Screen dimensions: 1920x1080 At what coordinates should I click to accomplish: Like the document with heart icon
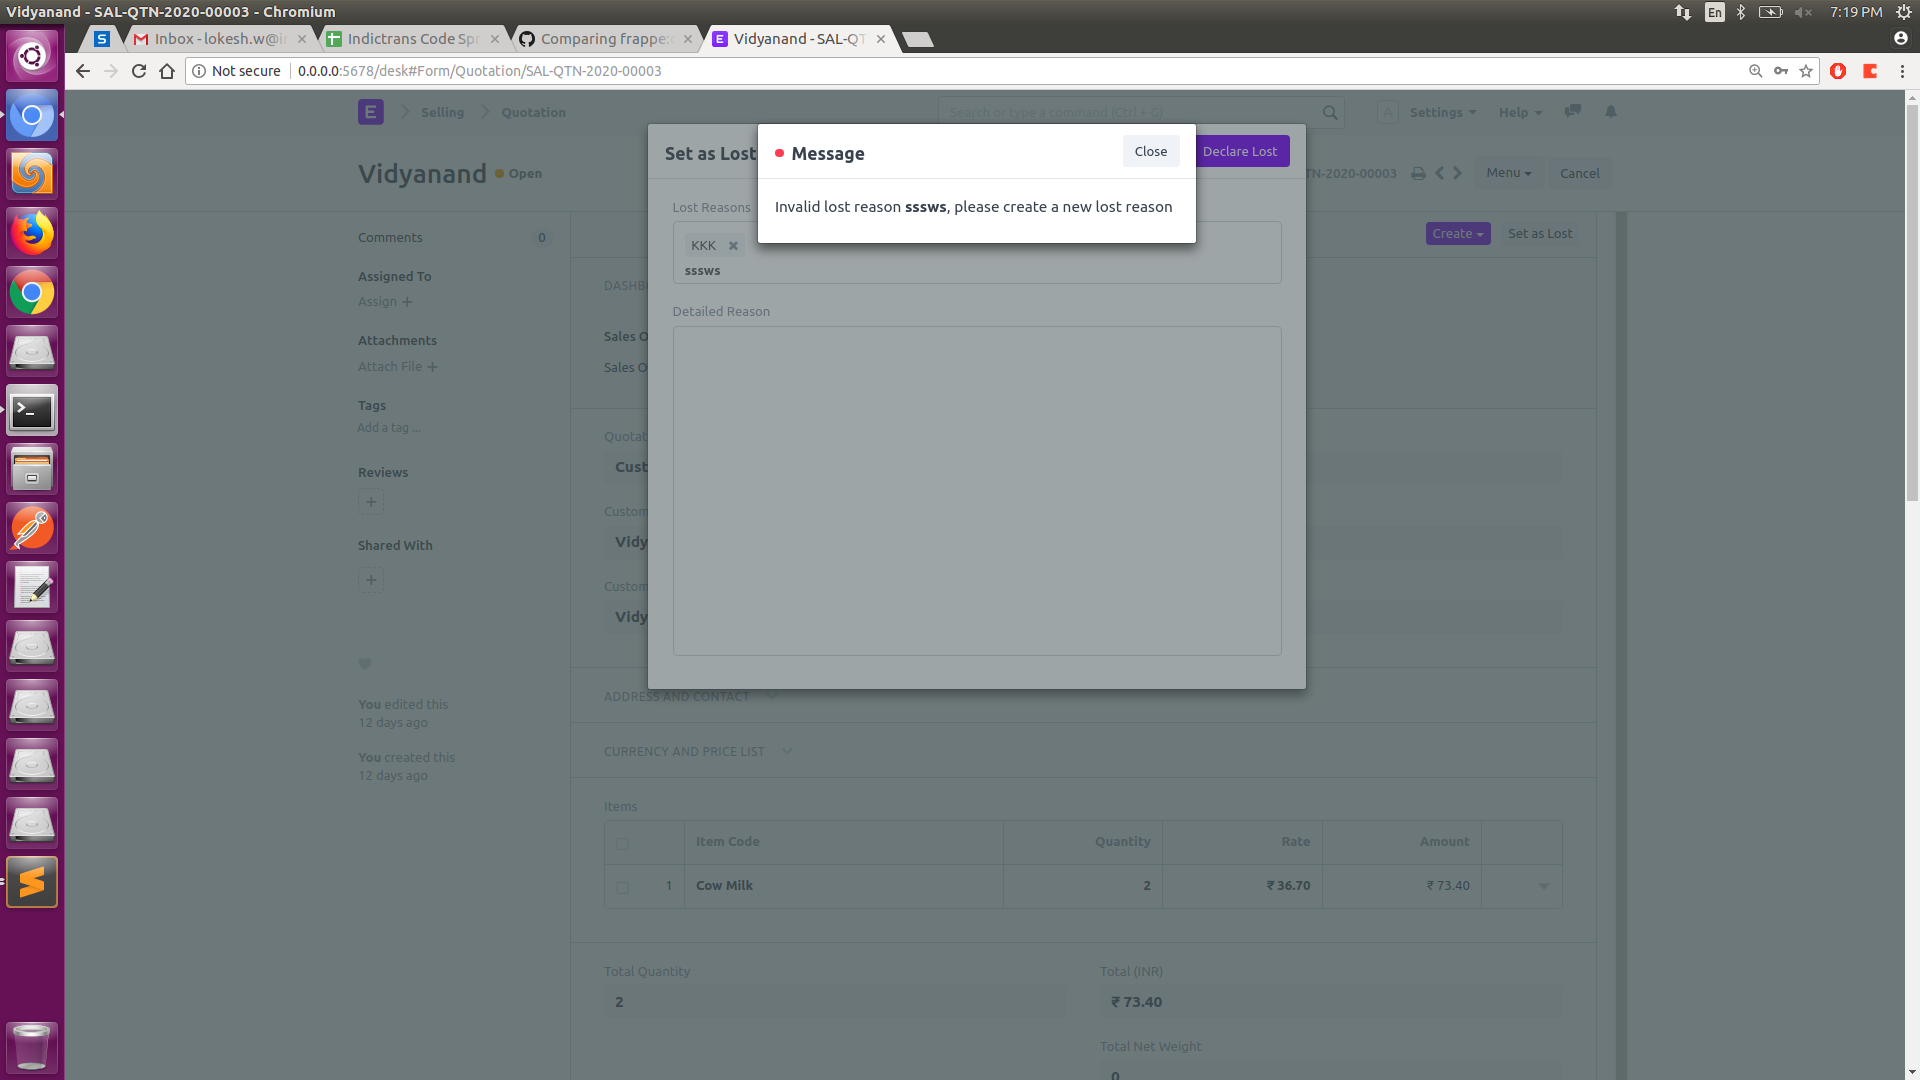pyautogui.click(x=365, y=664)
